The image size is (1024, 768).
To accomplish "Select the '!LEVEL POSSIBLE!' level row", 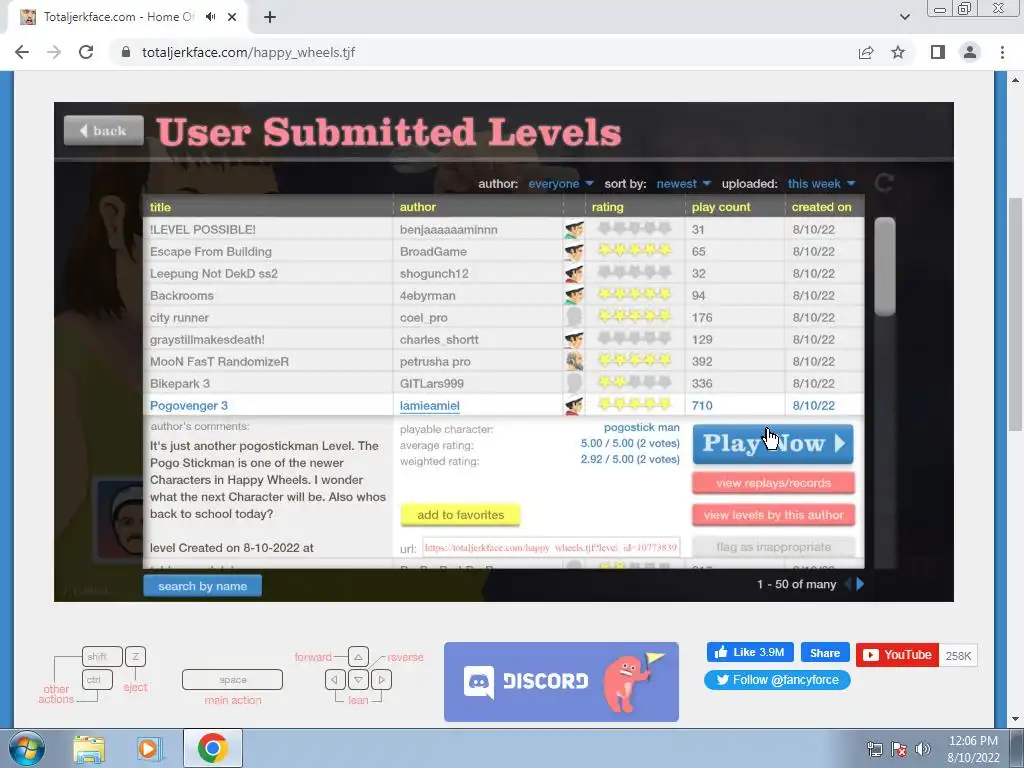I will click(x=503, y=229).
